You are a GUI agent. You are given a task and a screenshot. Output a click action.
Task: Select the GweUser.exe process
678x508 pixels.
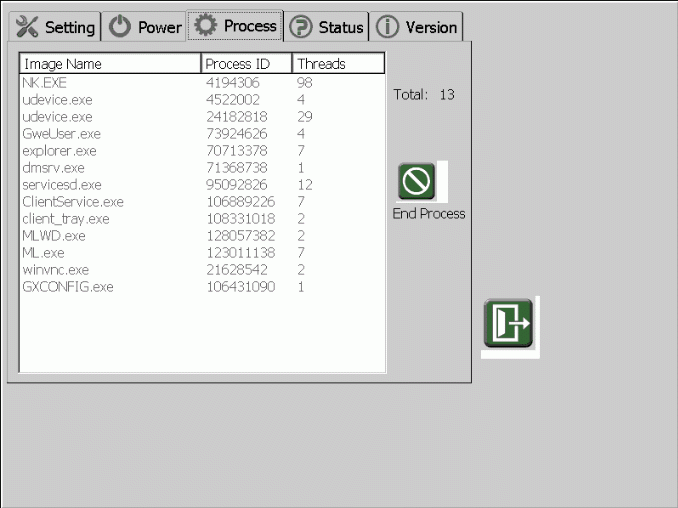click(x=61, y=134)
